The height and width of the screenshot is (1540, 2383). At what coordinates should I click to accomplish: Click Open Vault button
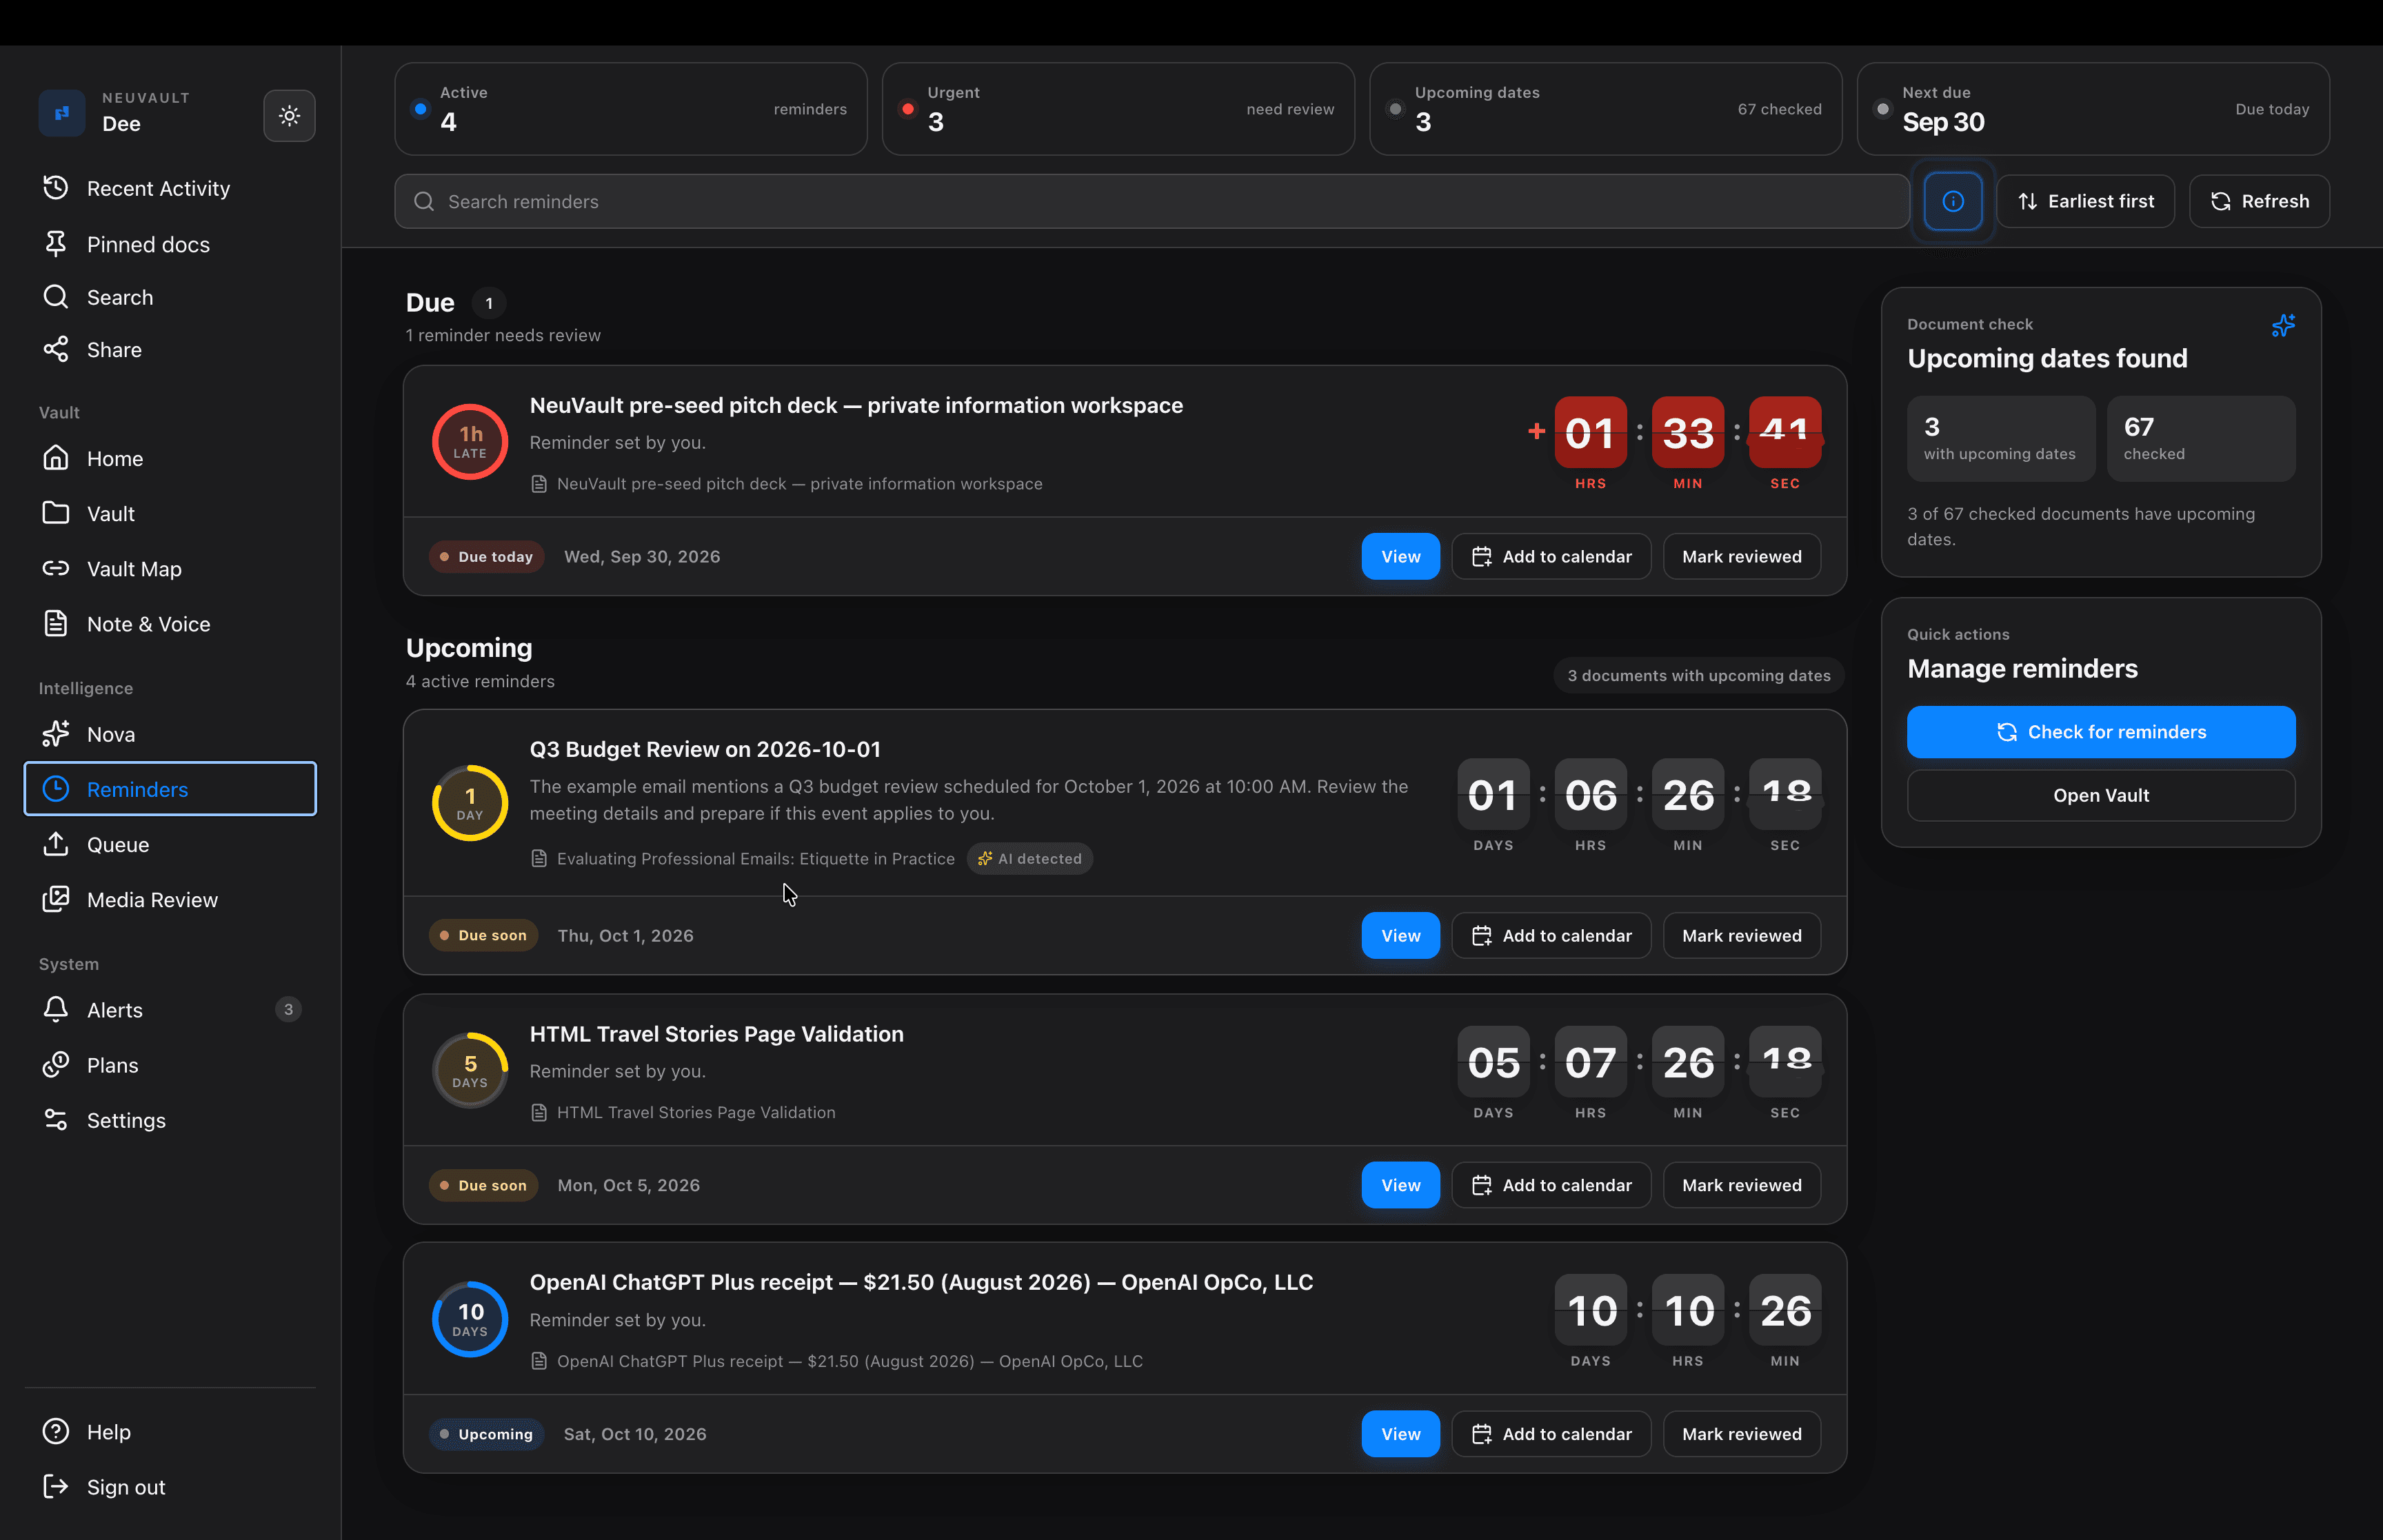coord(2100,795)
